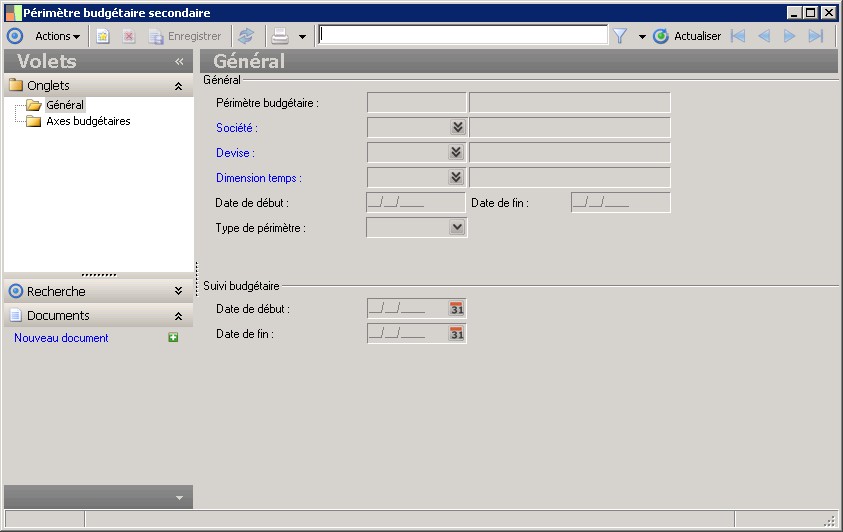Open calendar for Suivi budgétaire Date de début
Screen dimensions: 843x532
point(457,309)
